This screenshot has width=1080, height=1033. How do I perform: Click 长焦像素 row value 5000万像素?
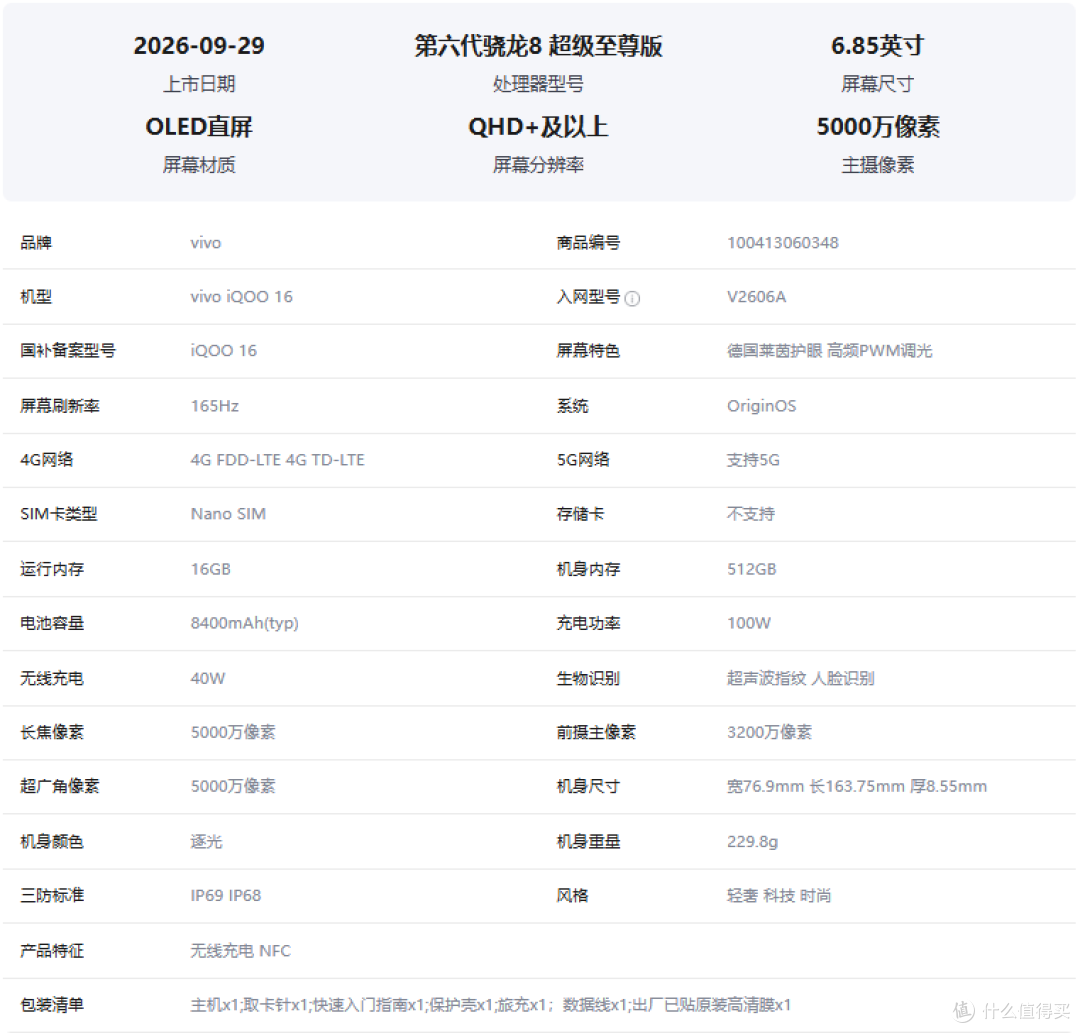click(x=233, y=732)
